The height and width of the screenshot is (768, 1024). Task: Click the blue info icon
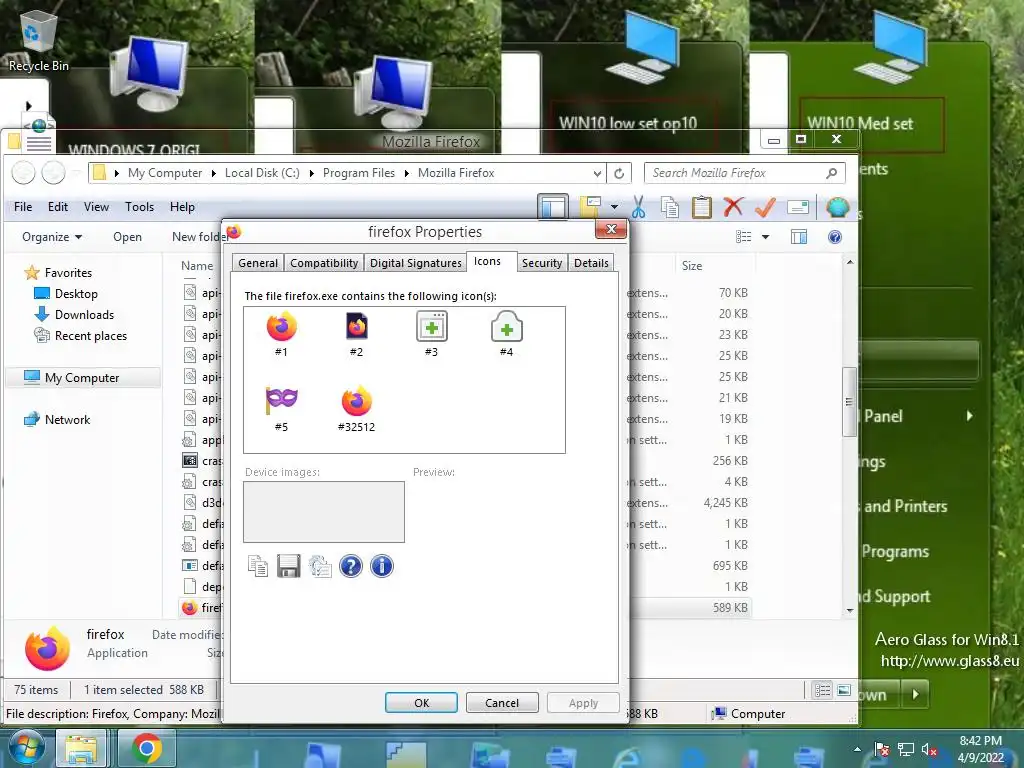(382, 566)
